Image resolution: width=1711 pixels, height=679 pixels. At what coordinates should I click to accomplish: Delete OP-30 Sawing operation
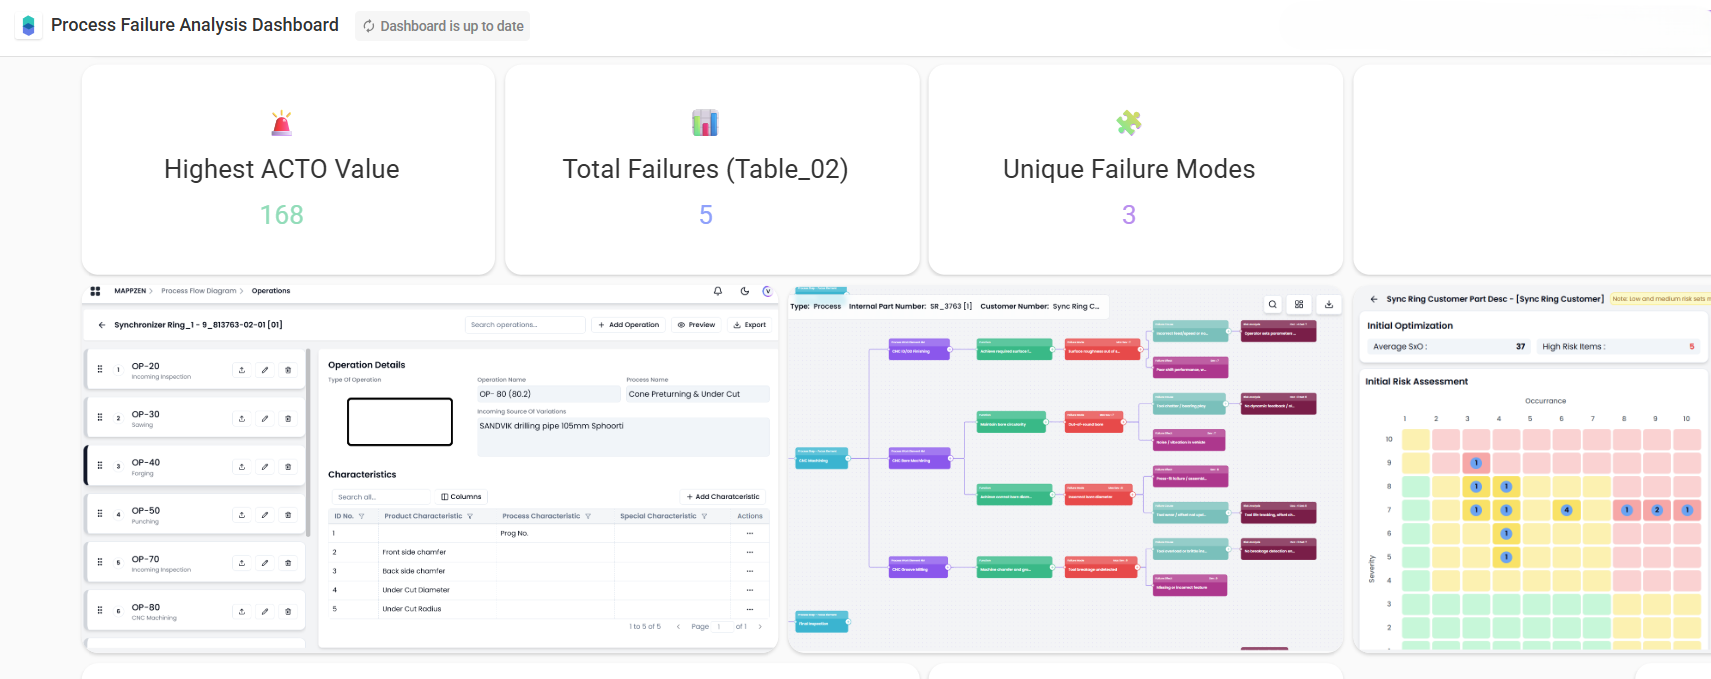(288, 419)
